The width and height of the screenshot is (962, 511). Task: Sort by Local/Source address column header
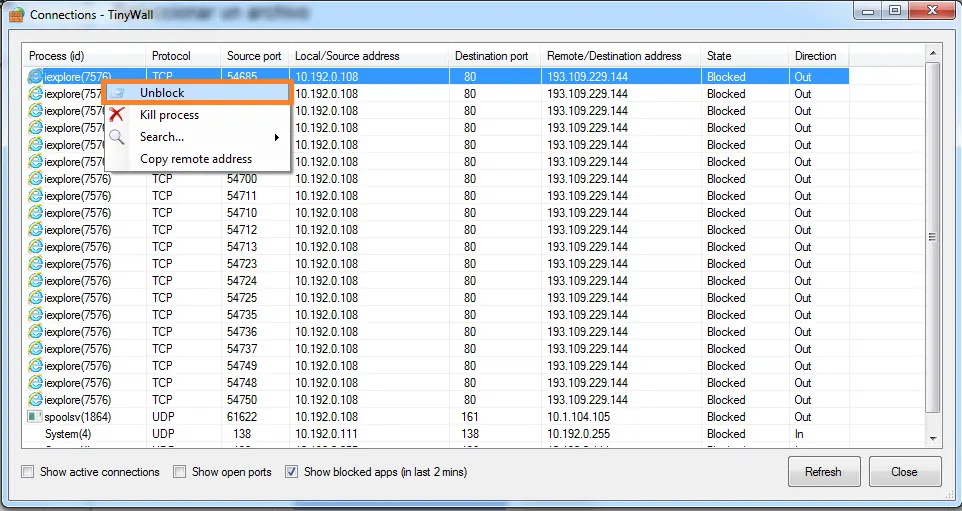(x=369, y=56)
